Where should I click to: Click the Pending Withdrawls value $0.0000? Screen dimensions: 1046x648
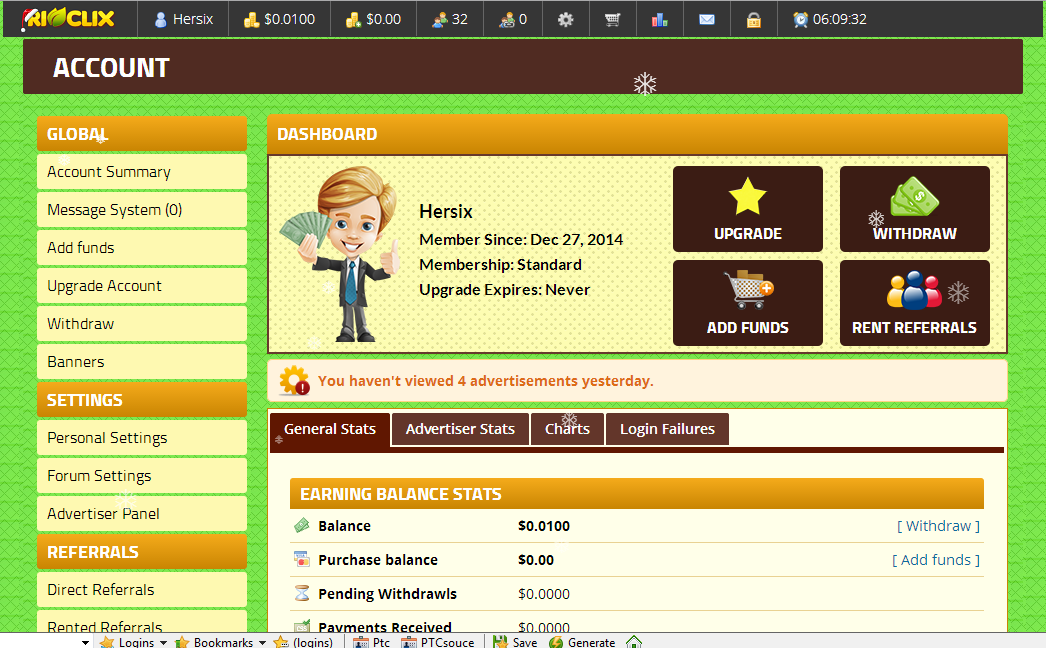544,594
